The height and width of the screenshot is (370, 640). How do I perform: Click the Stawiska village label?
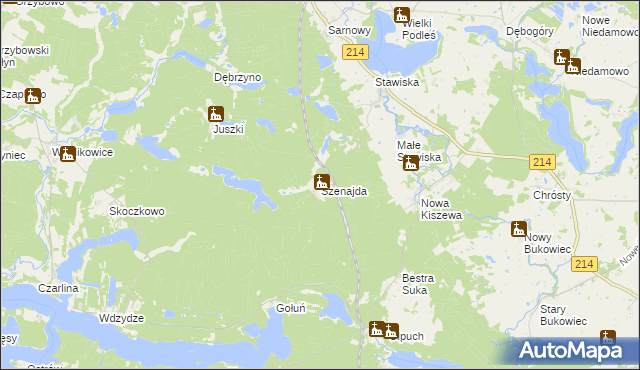coord(397,82)
